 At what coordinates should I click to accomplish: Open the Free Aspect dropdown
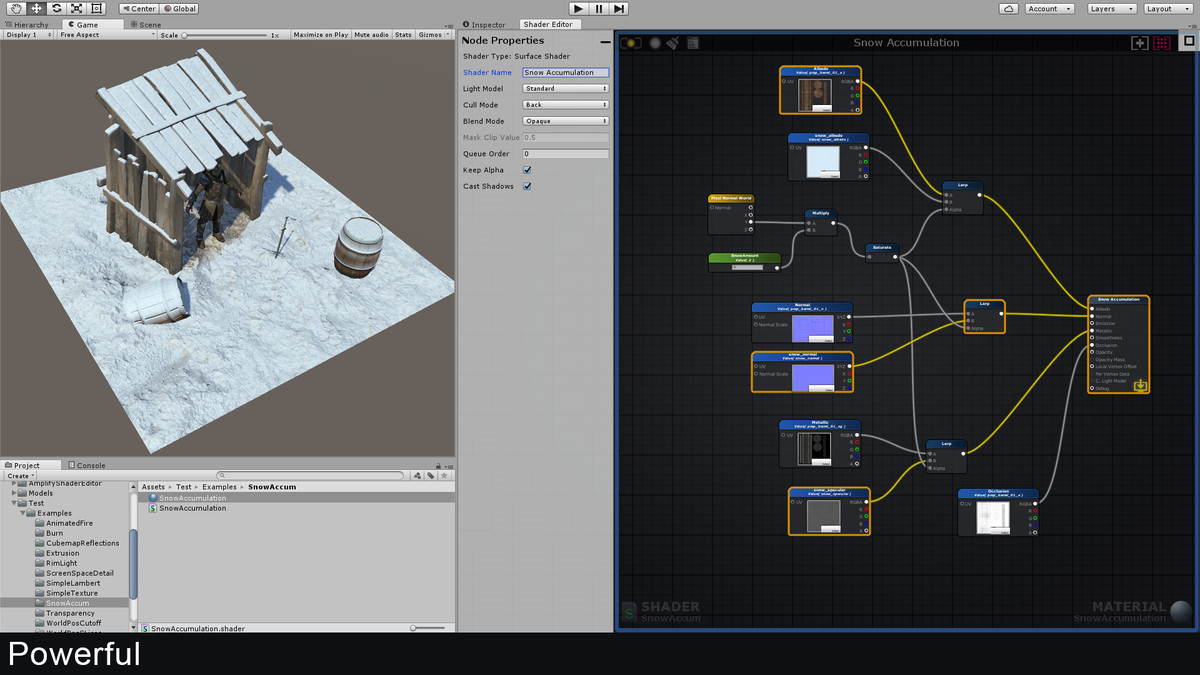pyautogui.click(x=107, y=34)
